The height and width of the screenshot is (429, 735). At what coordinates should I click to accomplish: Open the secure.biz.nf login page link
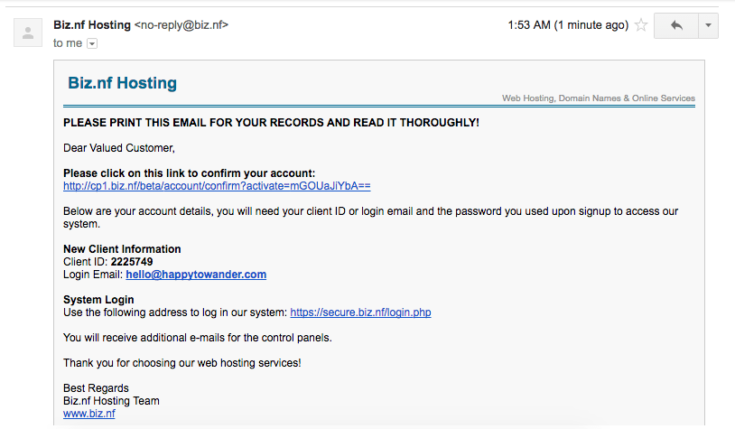[360, 312]
